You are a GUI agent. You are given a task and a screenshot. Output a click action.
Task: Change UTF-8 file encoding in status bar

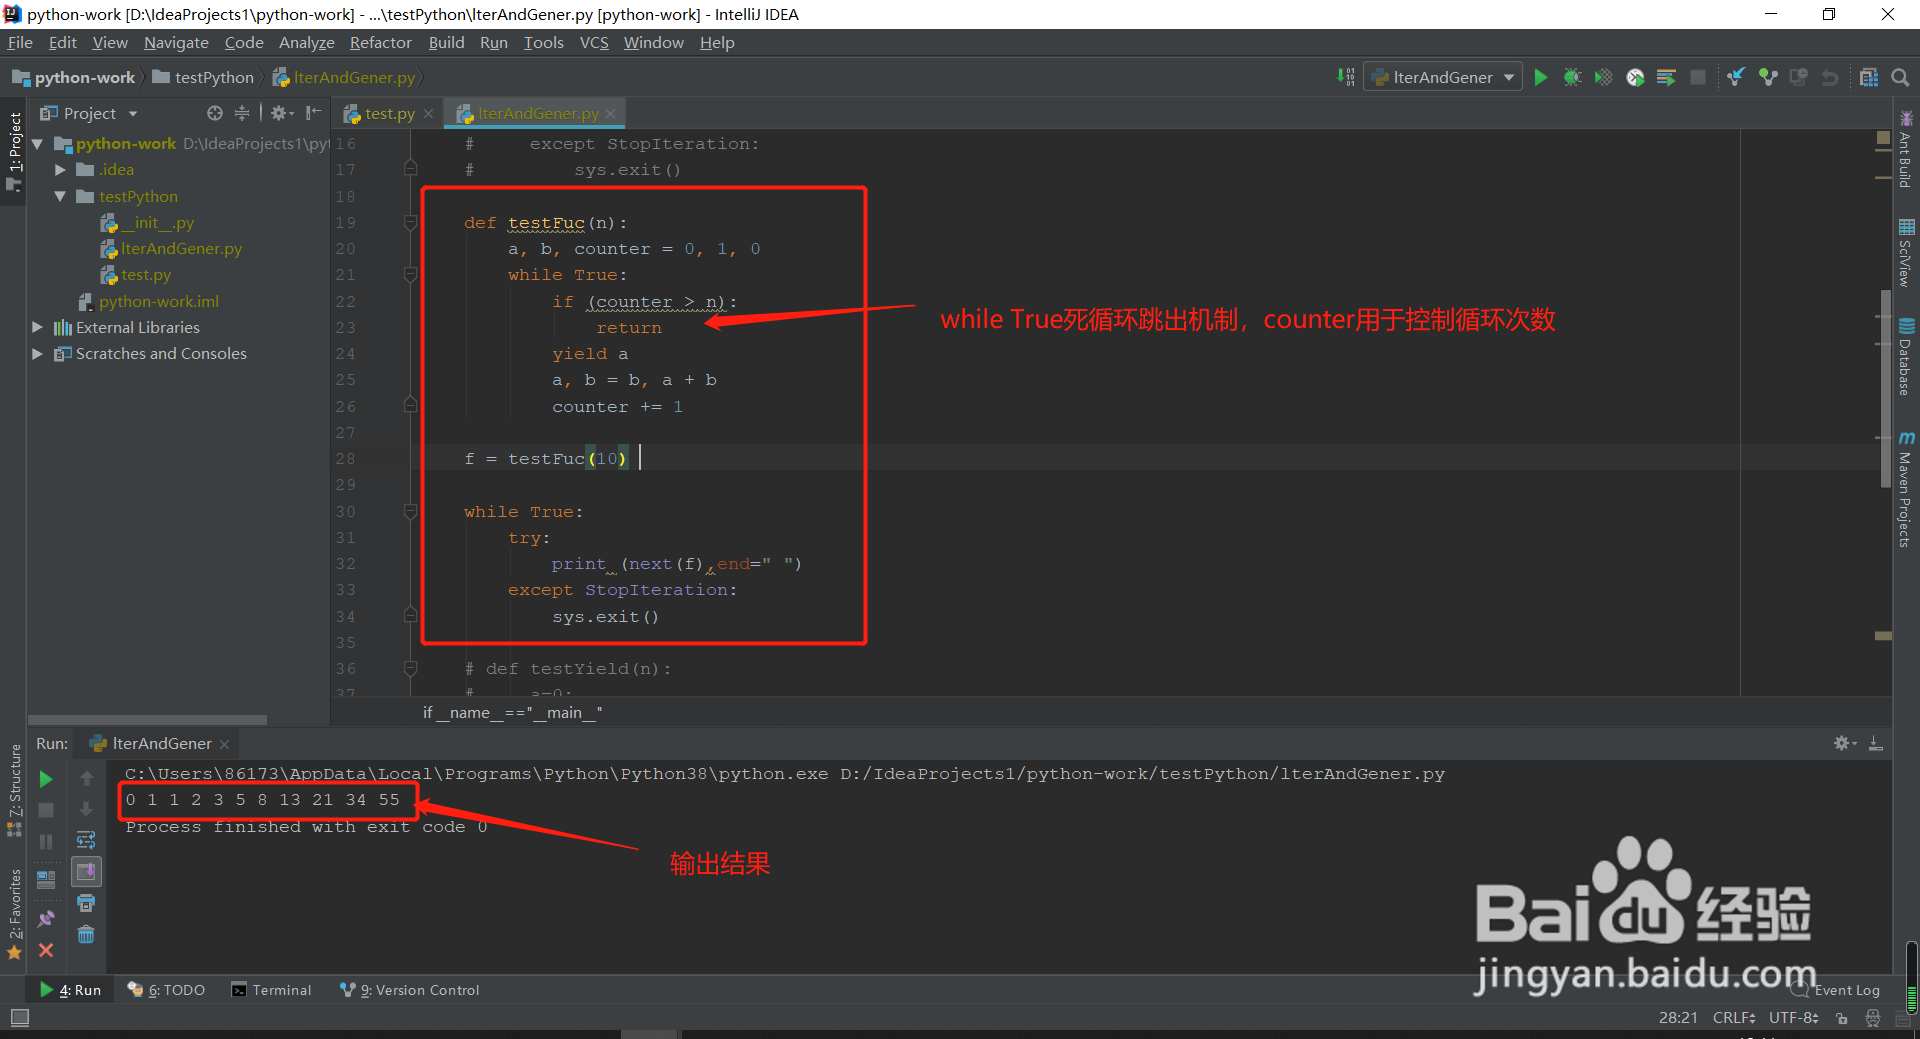click(x=1794, y=1018)
